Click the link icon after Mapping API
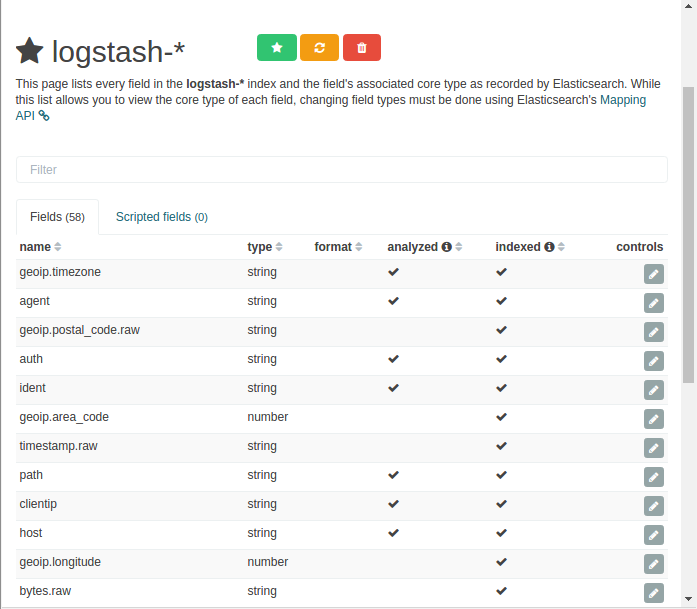The height and width of the screenshot is (609, 697). point(44,116)
